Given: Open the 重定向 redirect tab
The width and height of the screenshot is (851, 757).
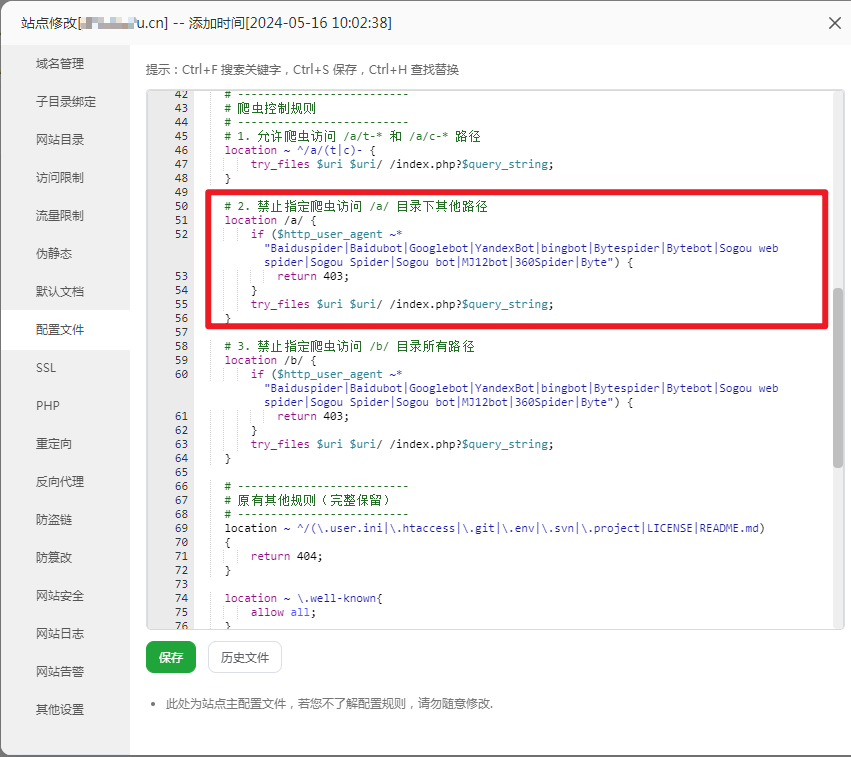Looking at the screenshot, I should (54, 444).
